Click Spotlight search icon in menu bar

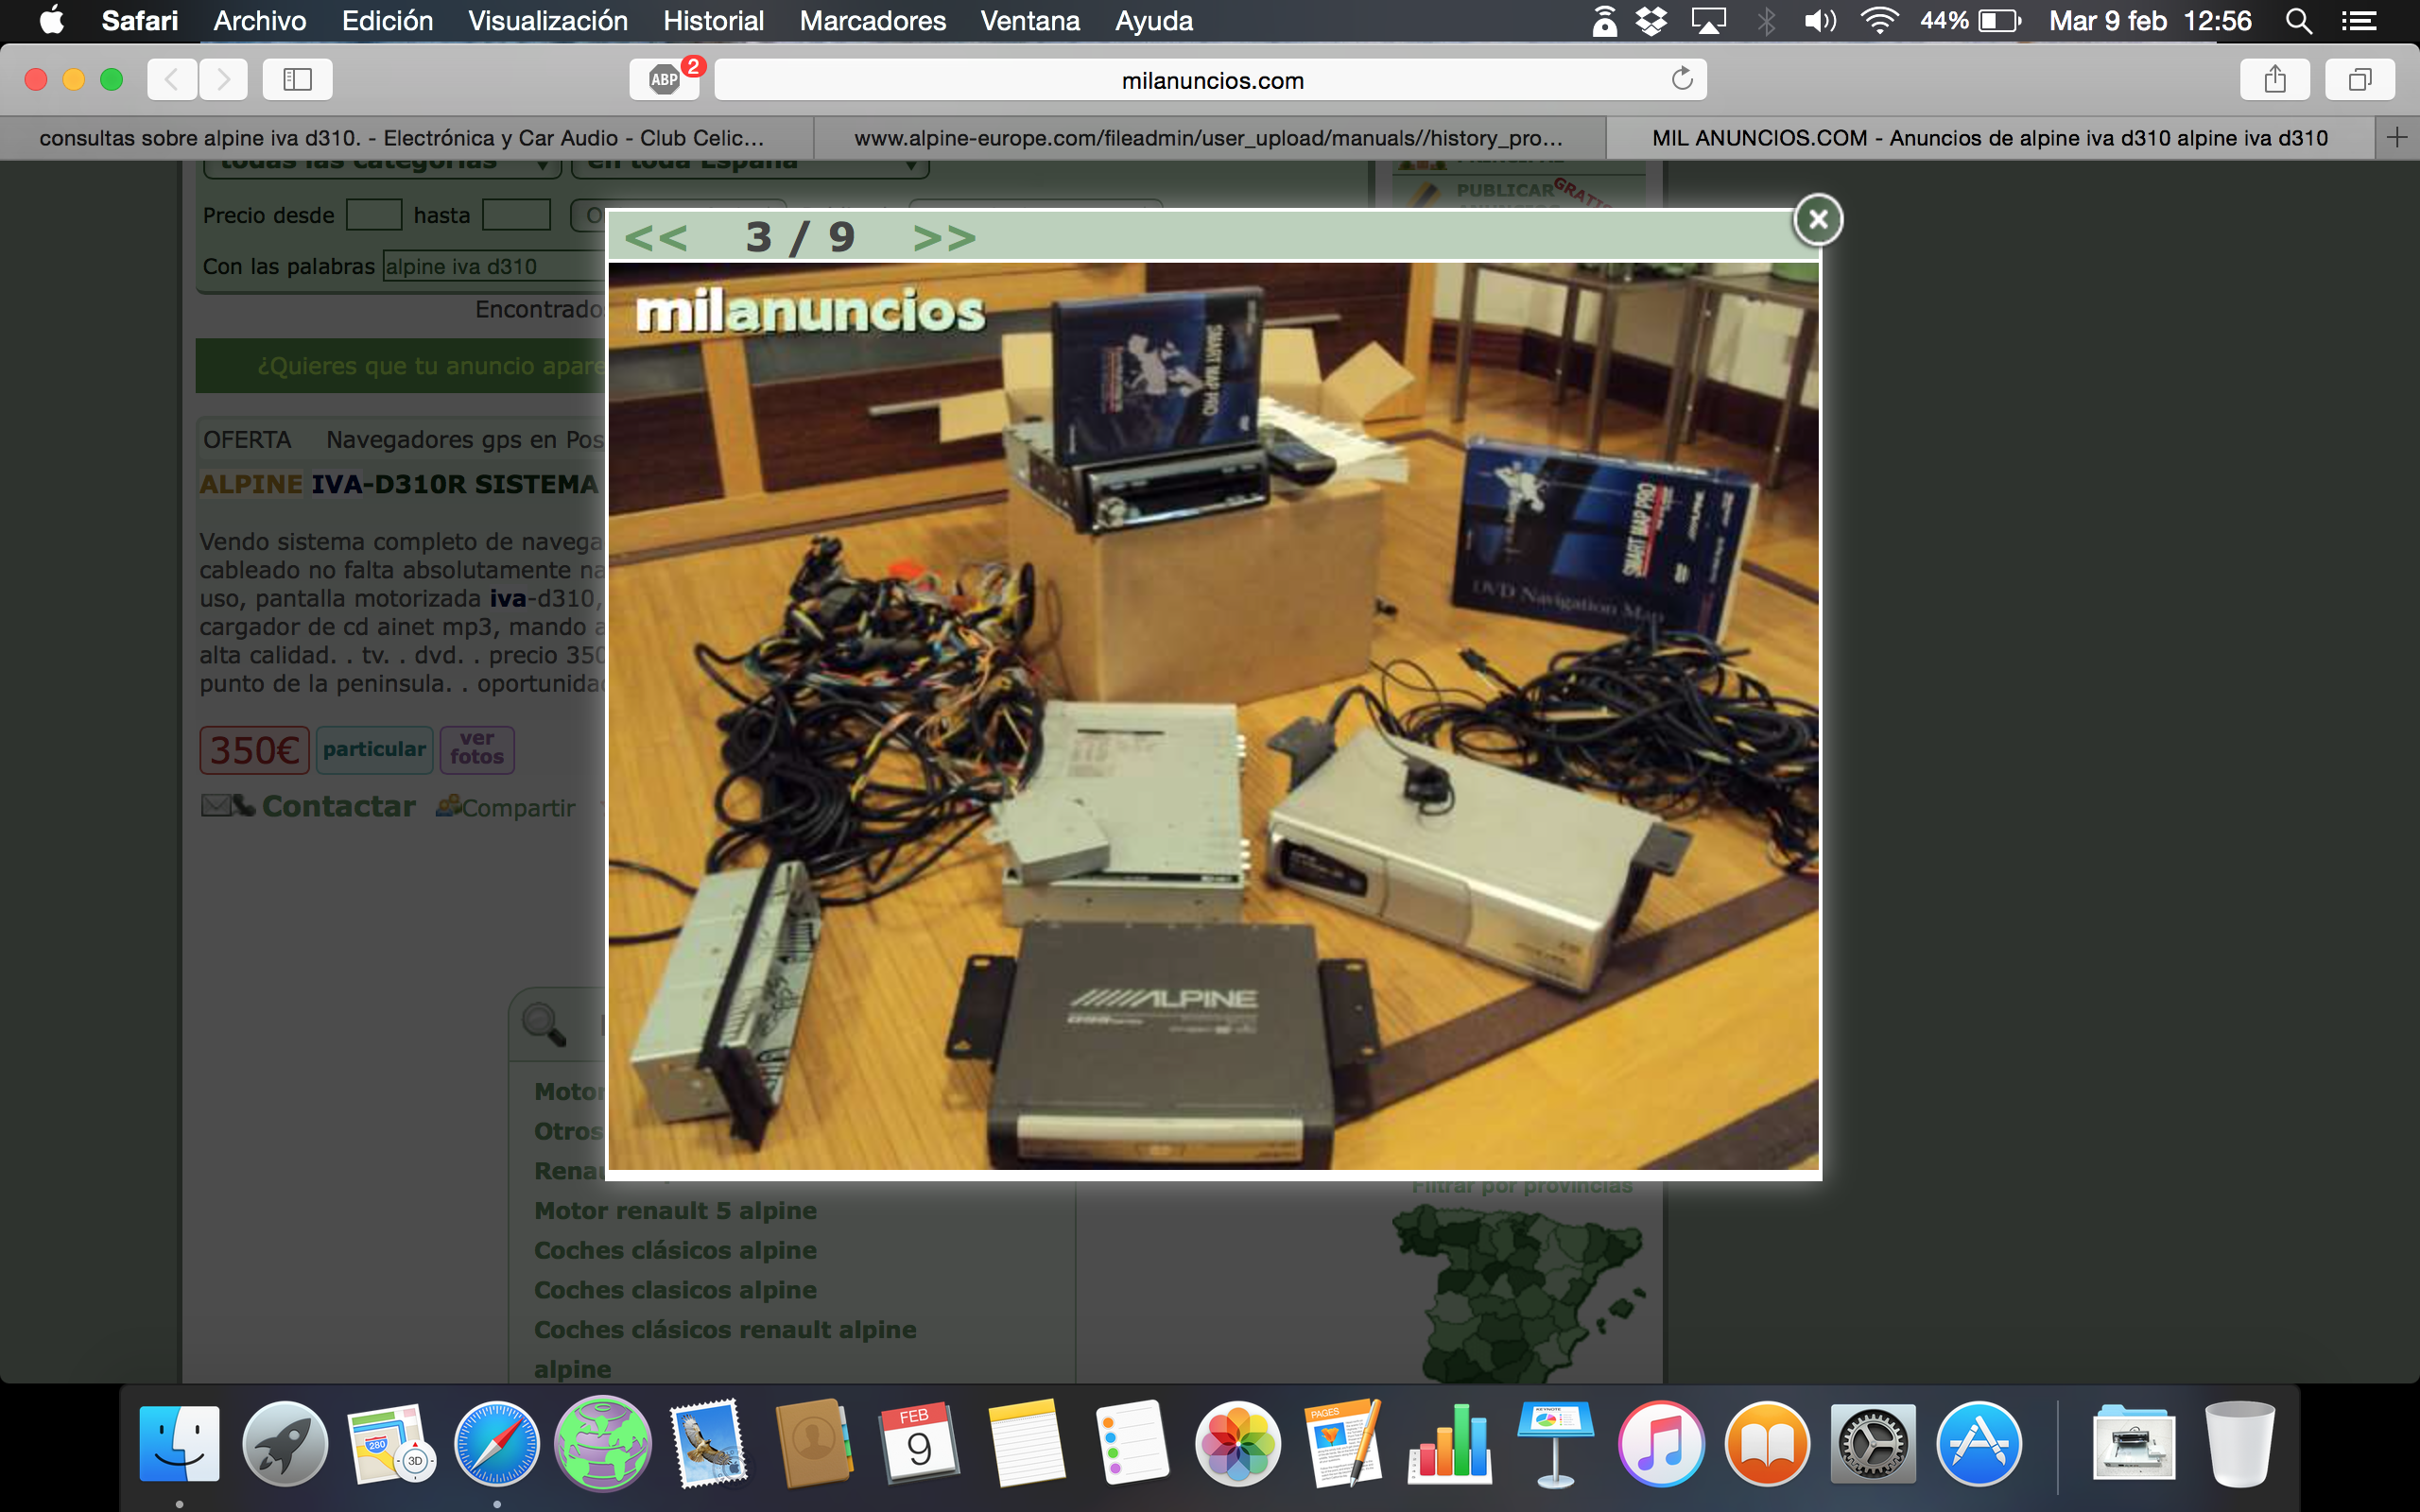pyautogui.click(x=2299, y=21)
